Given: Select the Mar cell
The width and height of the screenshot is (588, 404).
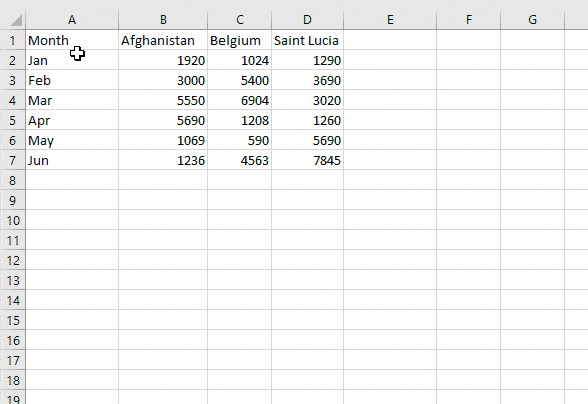Looking at the screenshot, I should tap(72, 100).
